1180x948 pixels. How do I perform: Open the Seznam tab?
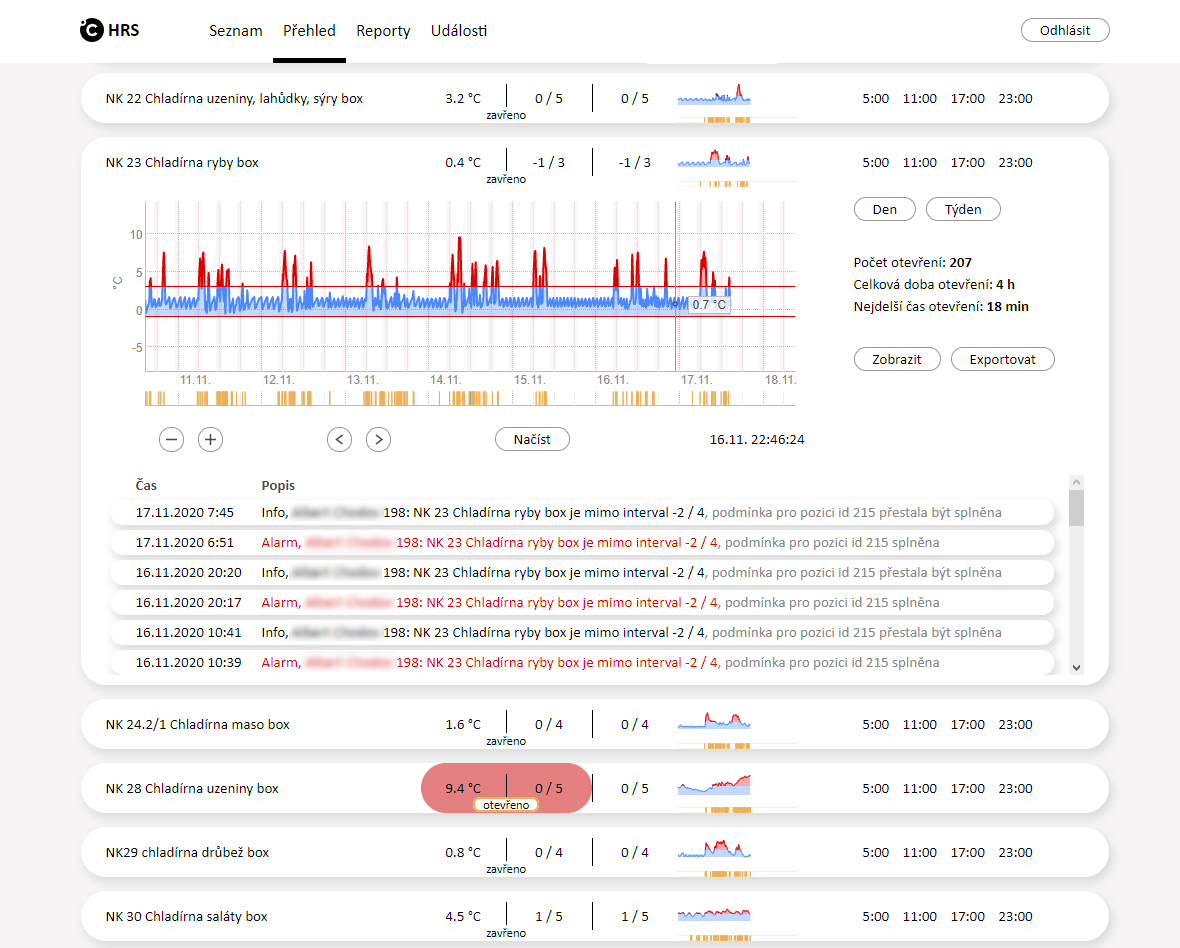236,31
